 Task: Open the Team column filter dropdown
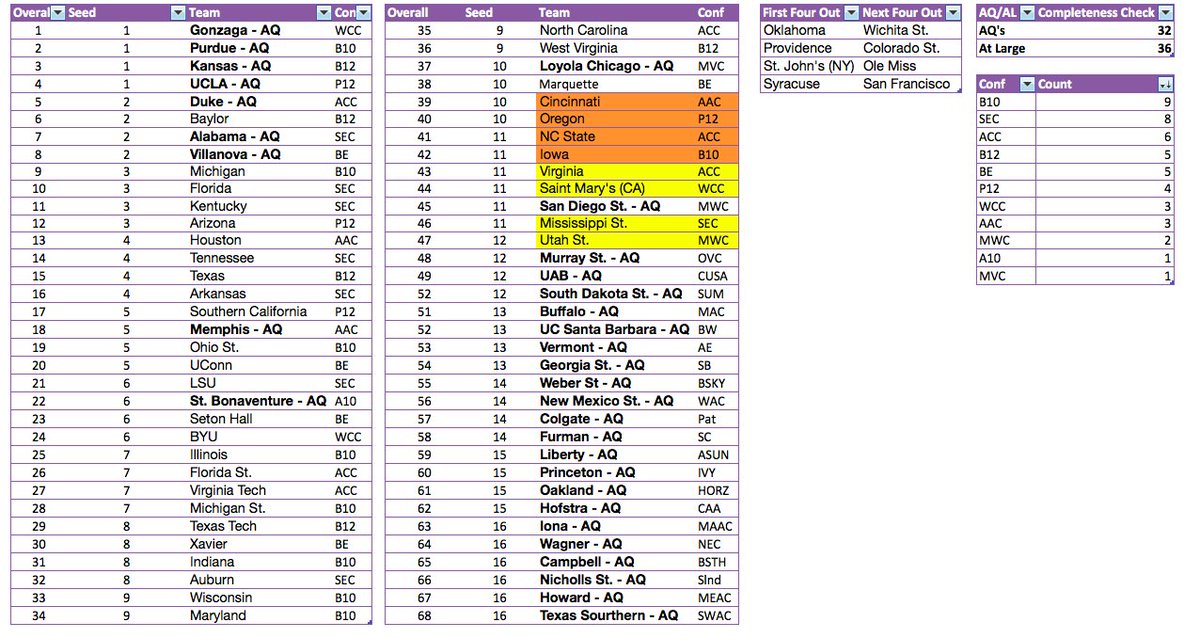pos(322,13)
